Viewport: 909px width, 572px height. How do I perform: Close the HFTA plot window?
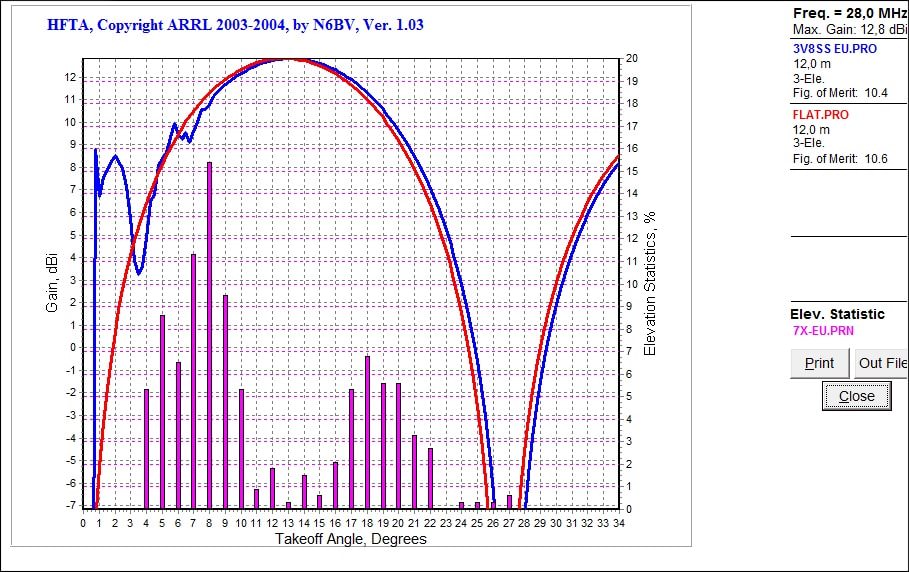coord(856,396)
